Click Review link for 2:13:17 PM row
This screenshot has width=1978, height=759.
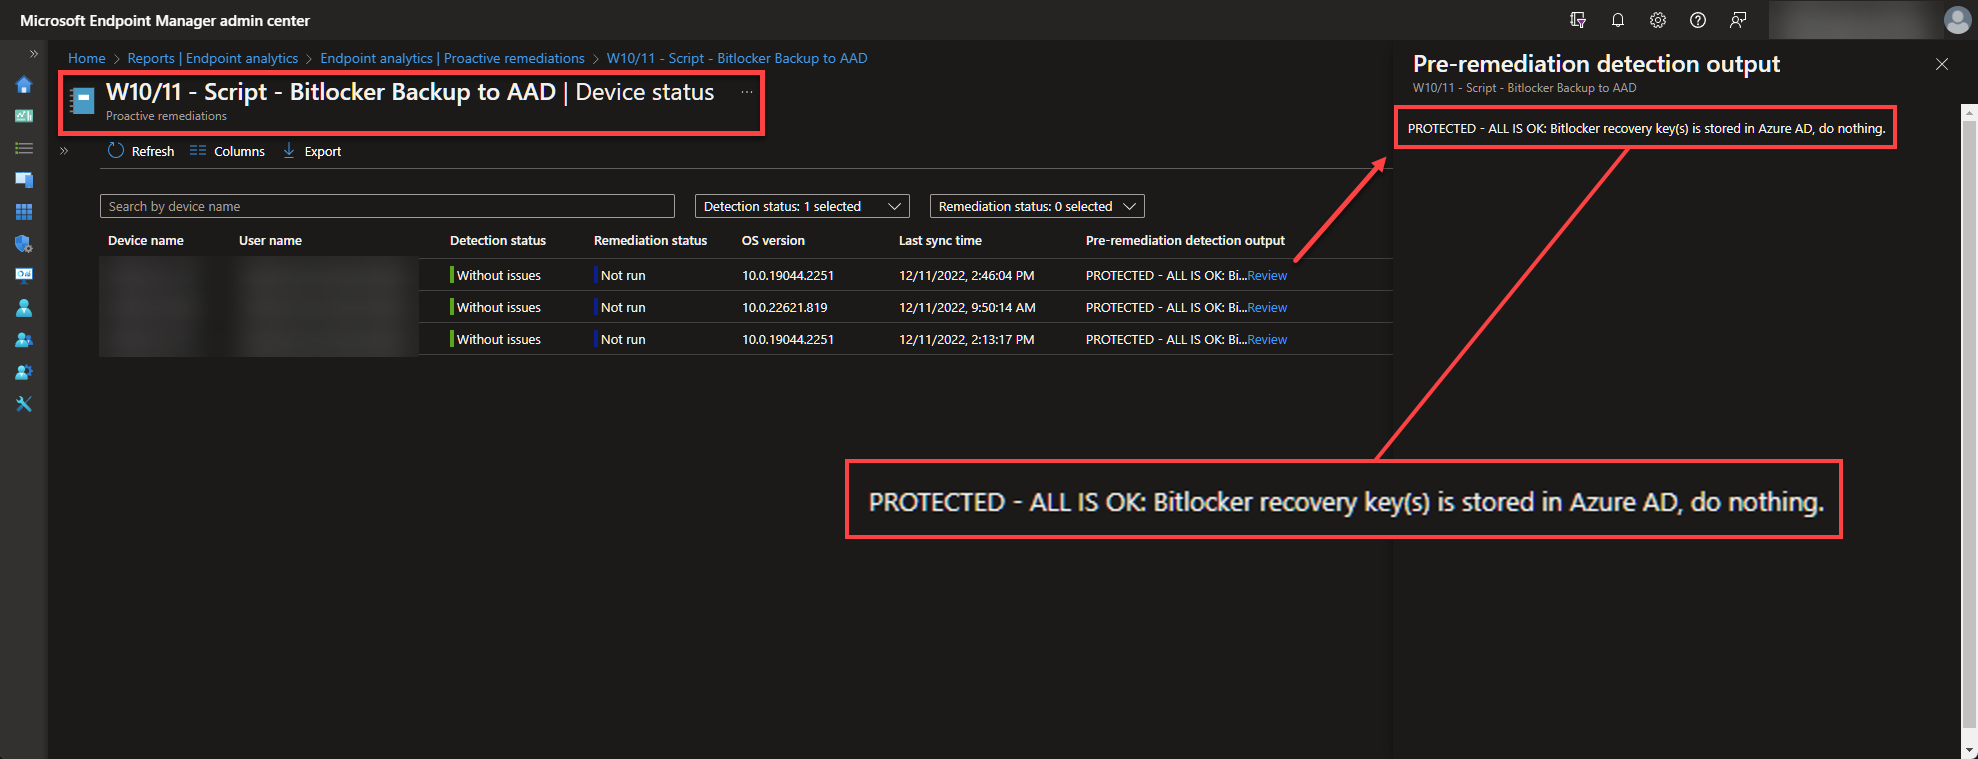[1267, 339]
